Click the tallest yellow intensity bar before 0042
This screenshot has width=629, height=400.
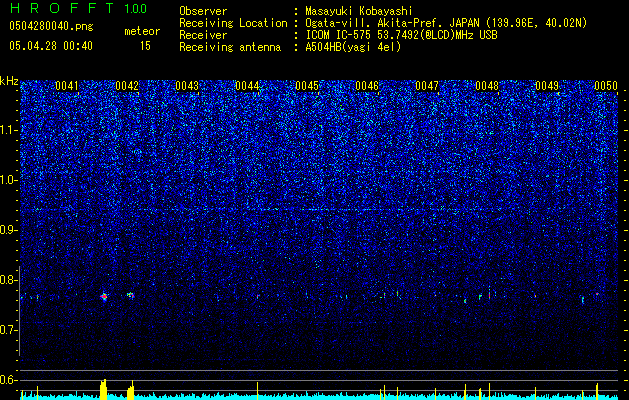pos(103,389)
